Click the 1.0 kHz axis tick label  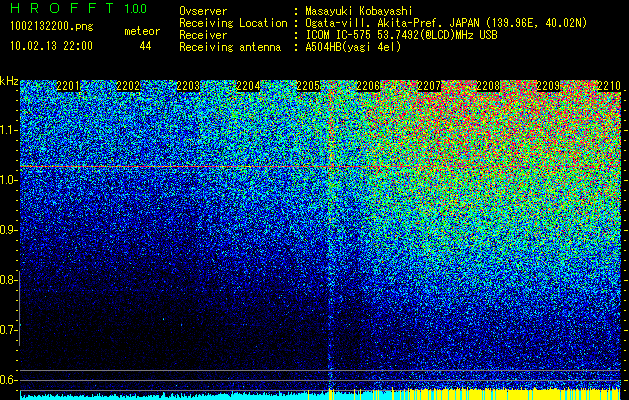coord(8,180)
